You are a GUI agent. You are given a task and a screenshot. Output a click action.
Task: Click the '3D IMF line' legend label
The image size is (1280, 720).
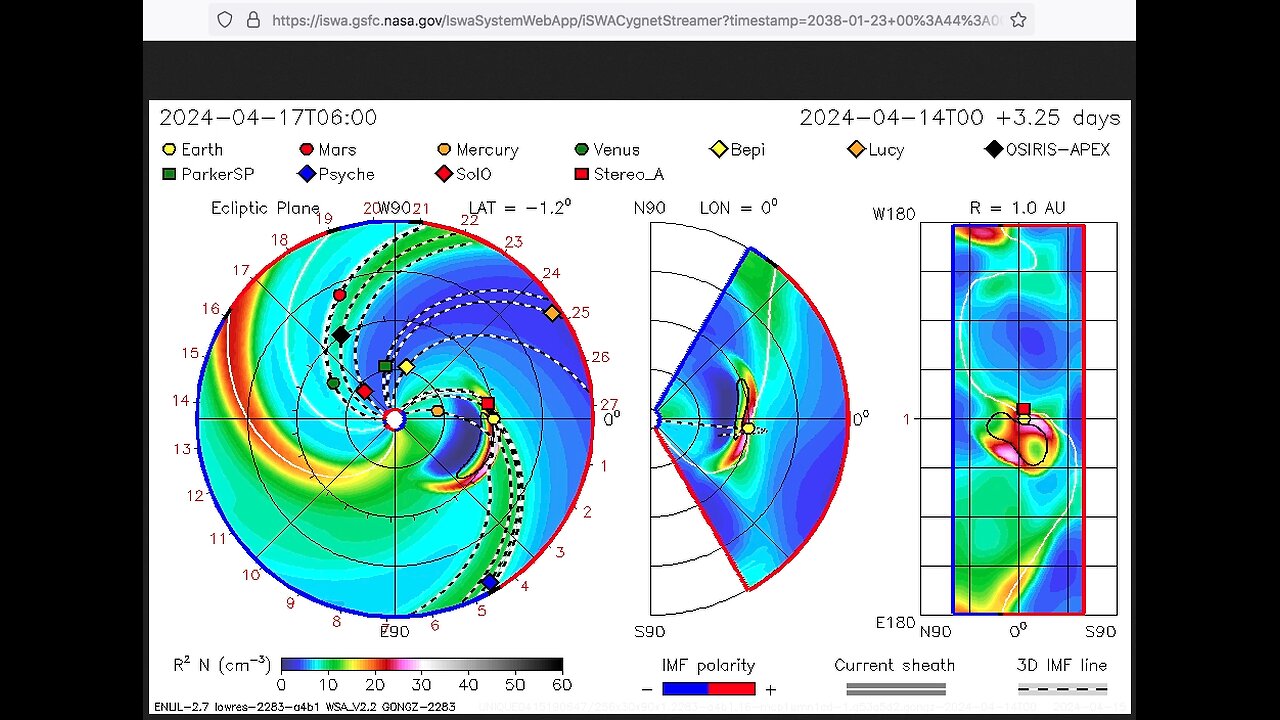coord(1062,665)
